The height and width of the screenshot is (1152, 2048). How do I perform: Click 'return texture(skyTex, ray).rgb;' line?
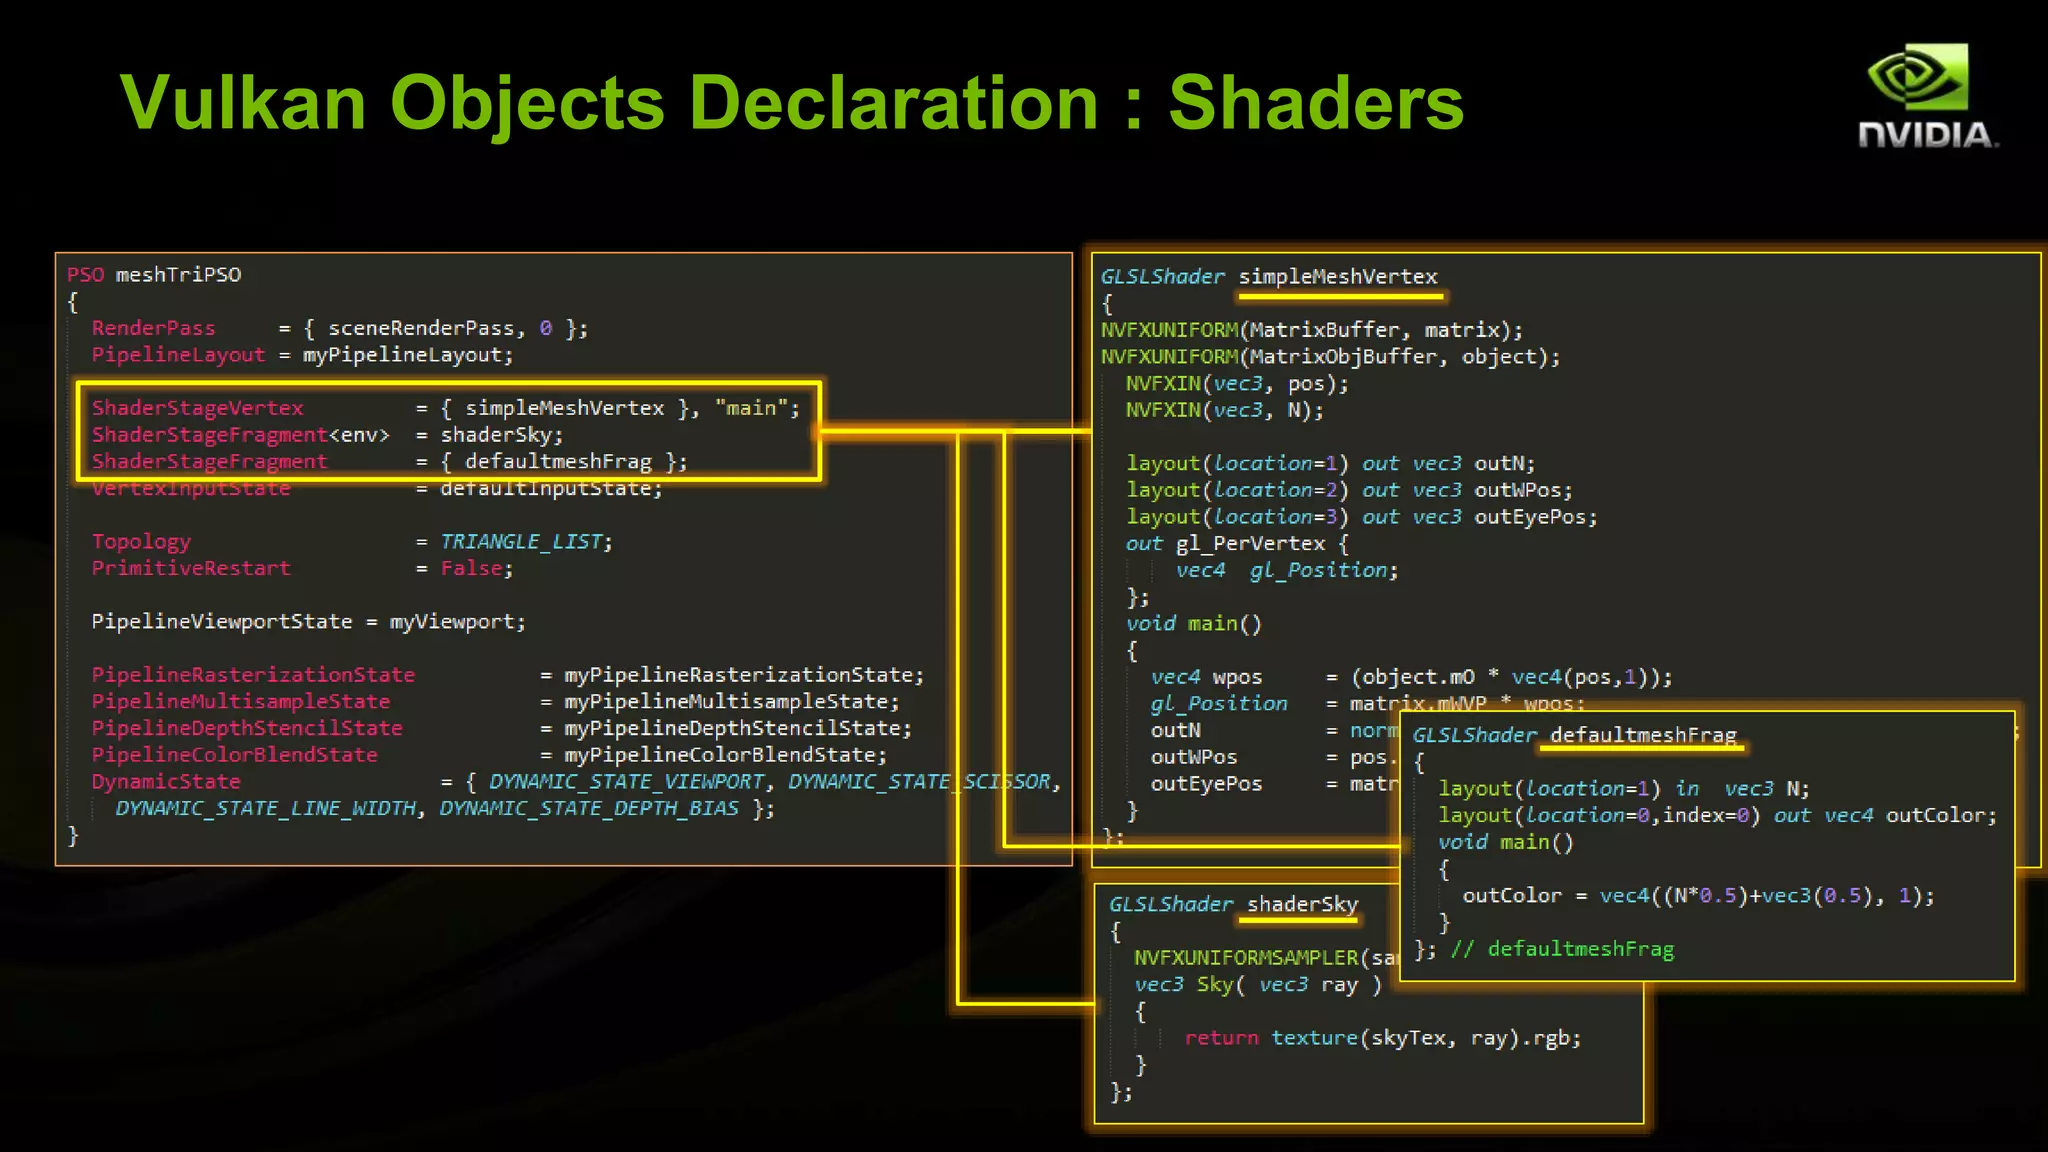(1382, 1038)
